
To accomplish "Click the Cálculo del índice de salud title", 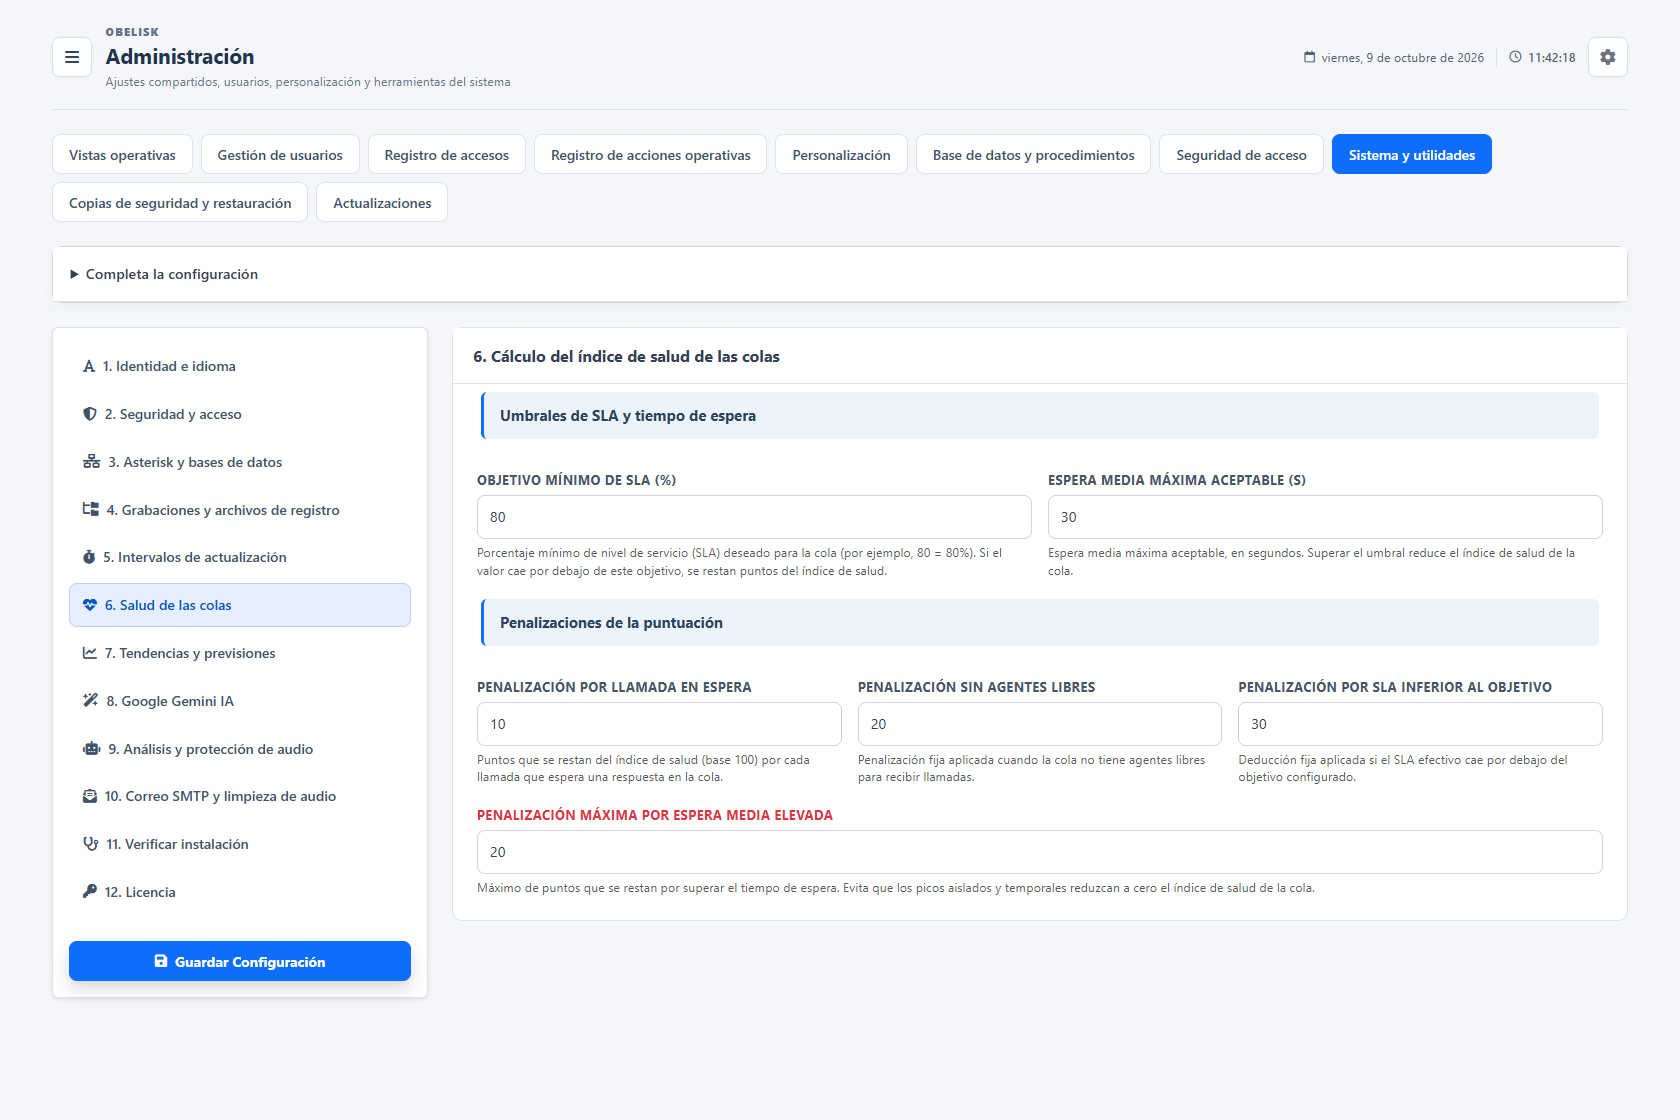I will coord(626,357).
